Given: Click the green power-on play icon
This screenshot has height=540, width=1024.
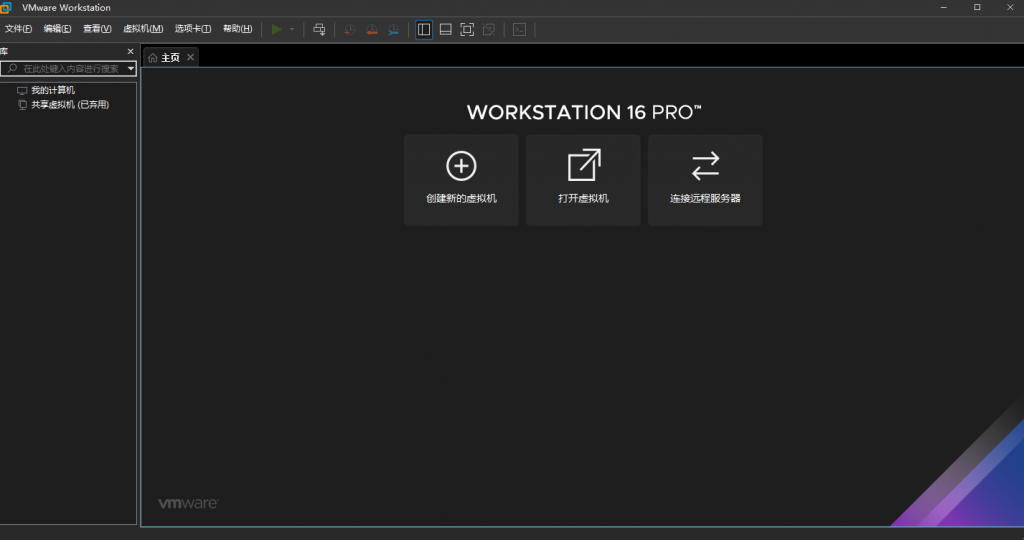Looking at the screenshot, I should [277, 29].
